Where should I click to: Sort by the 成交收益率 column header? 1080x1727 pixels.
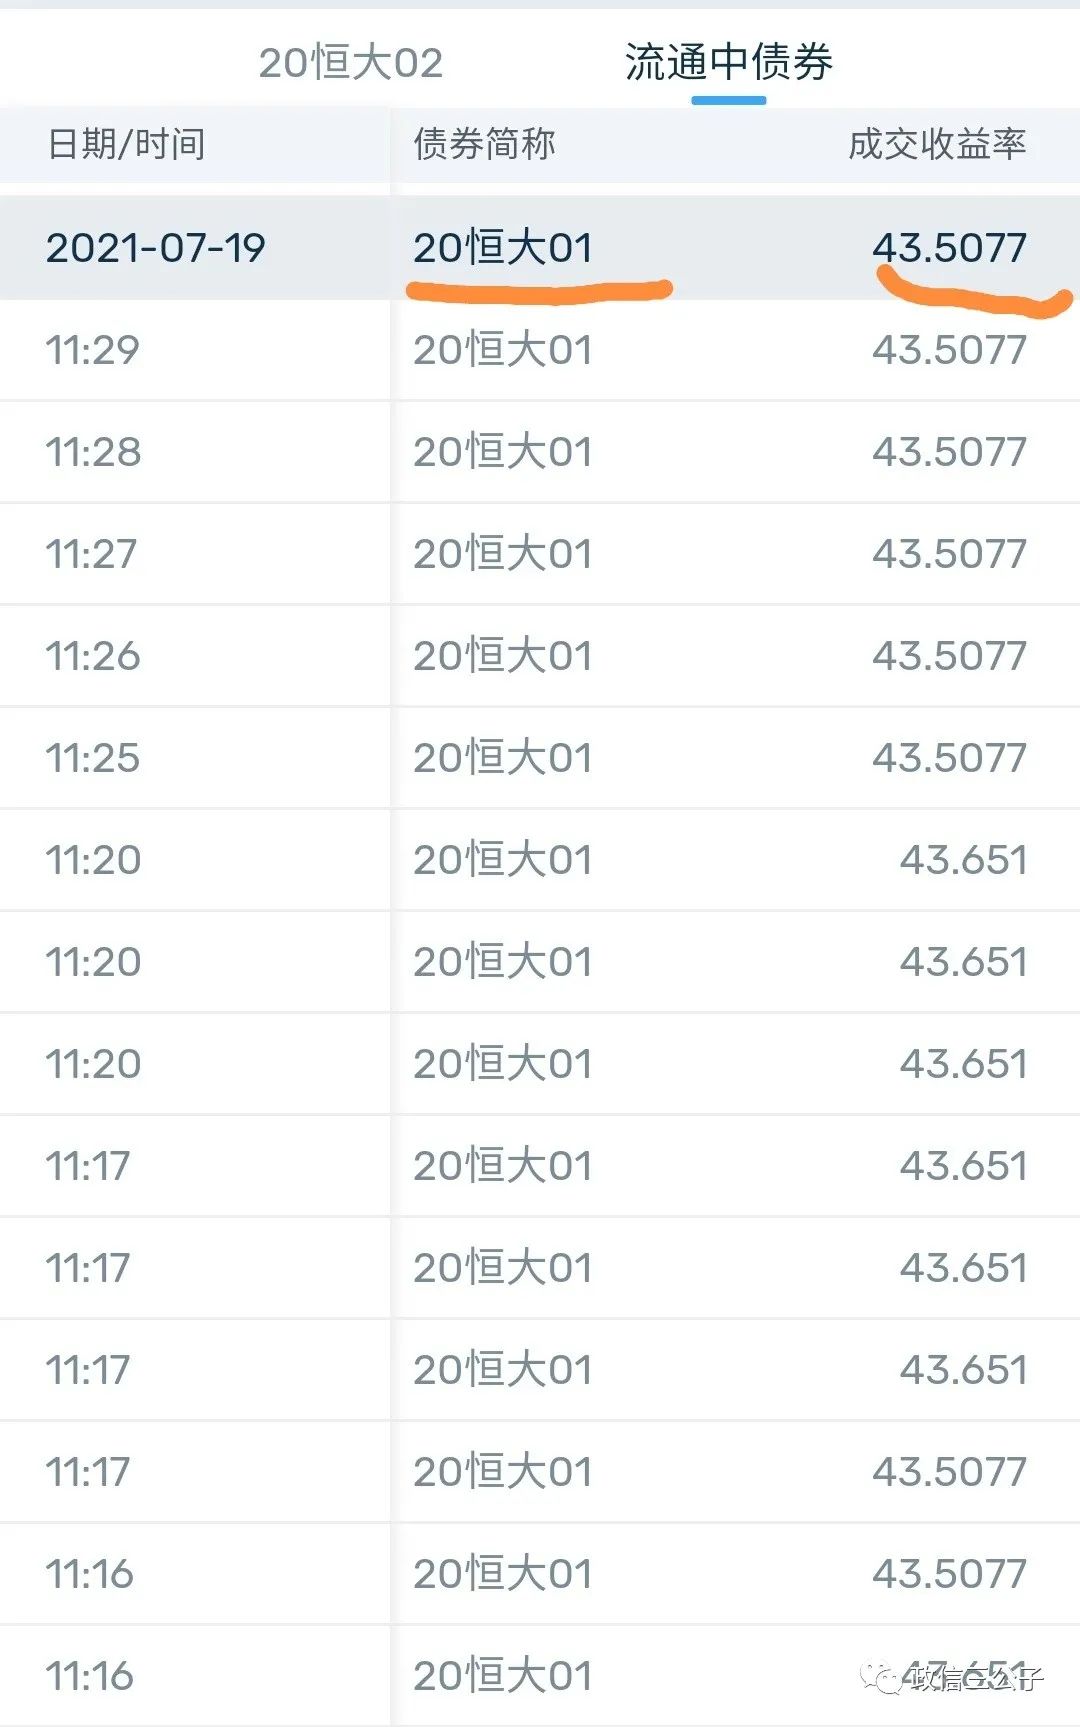click(937, 144)
